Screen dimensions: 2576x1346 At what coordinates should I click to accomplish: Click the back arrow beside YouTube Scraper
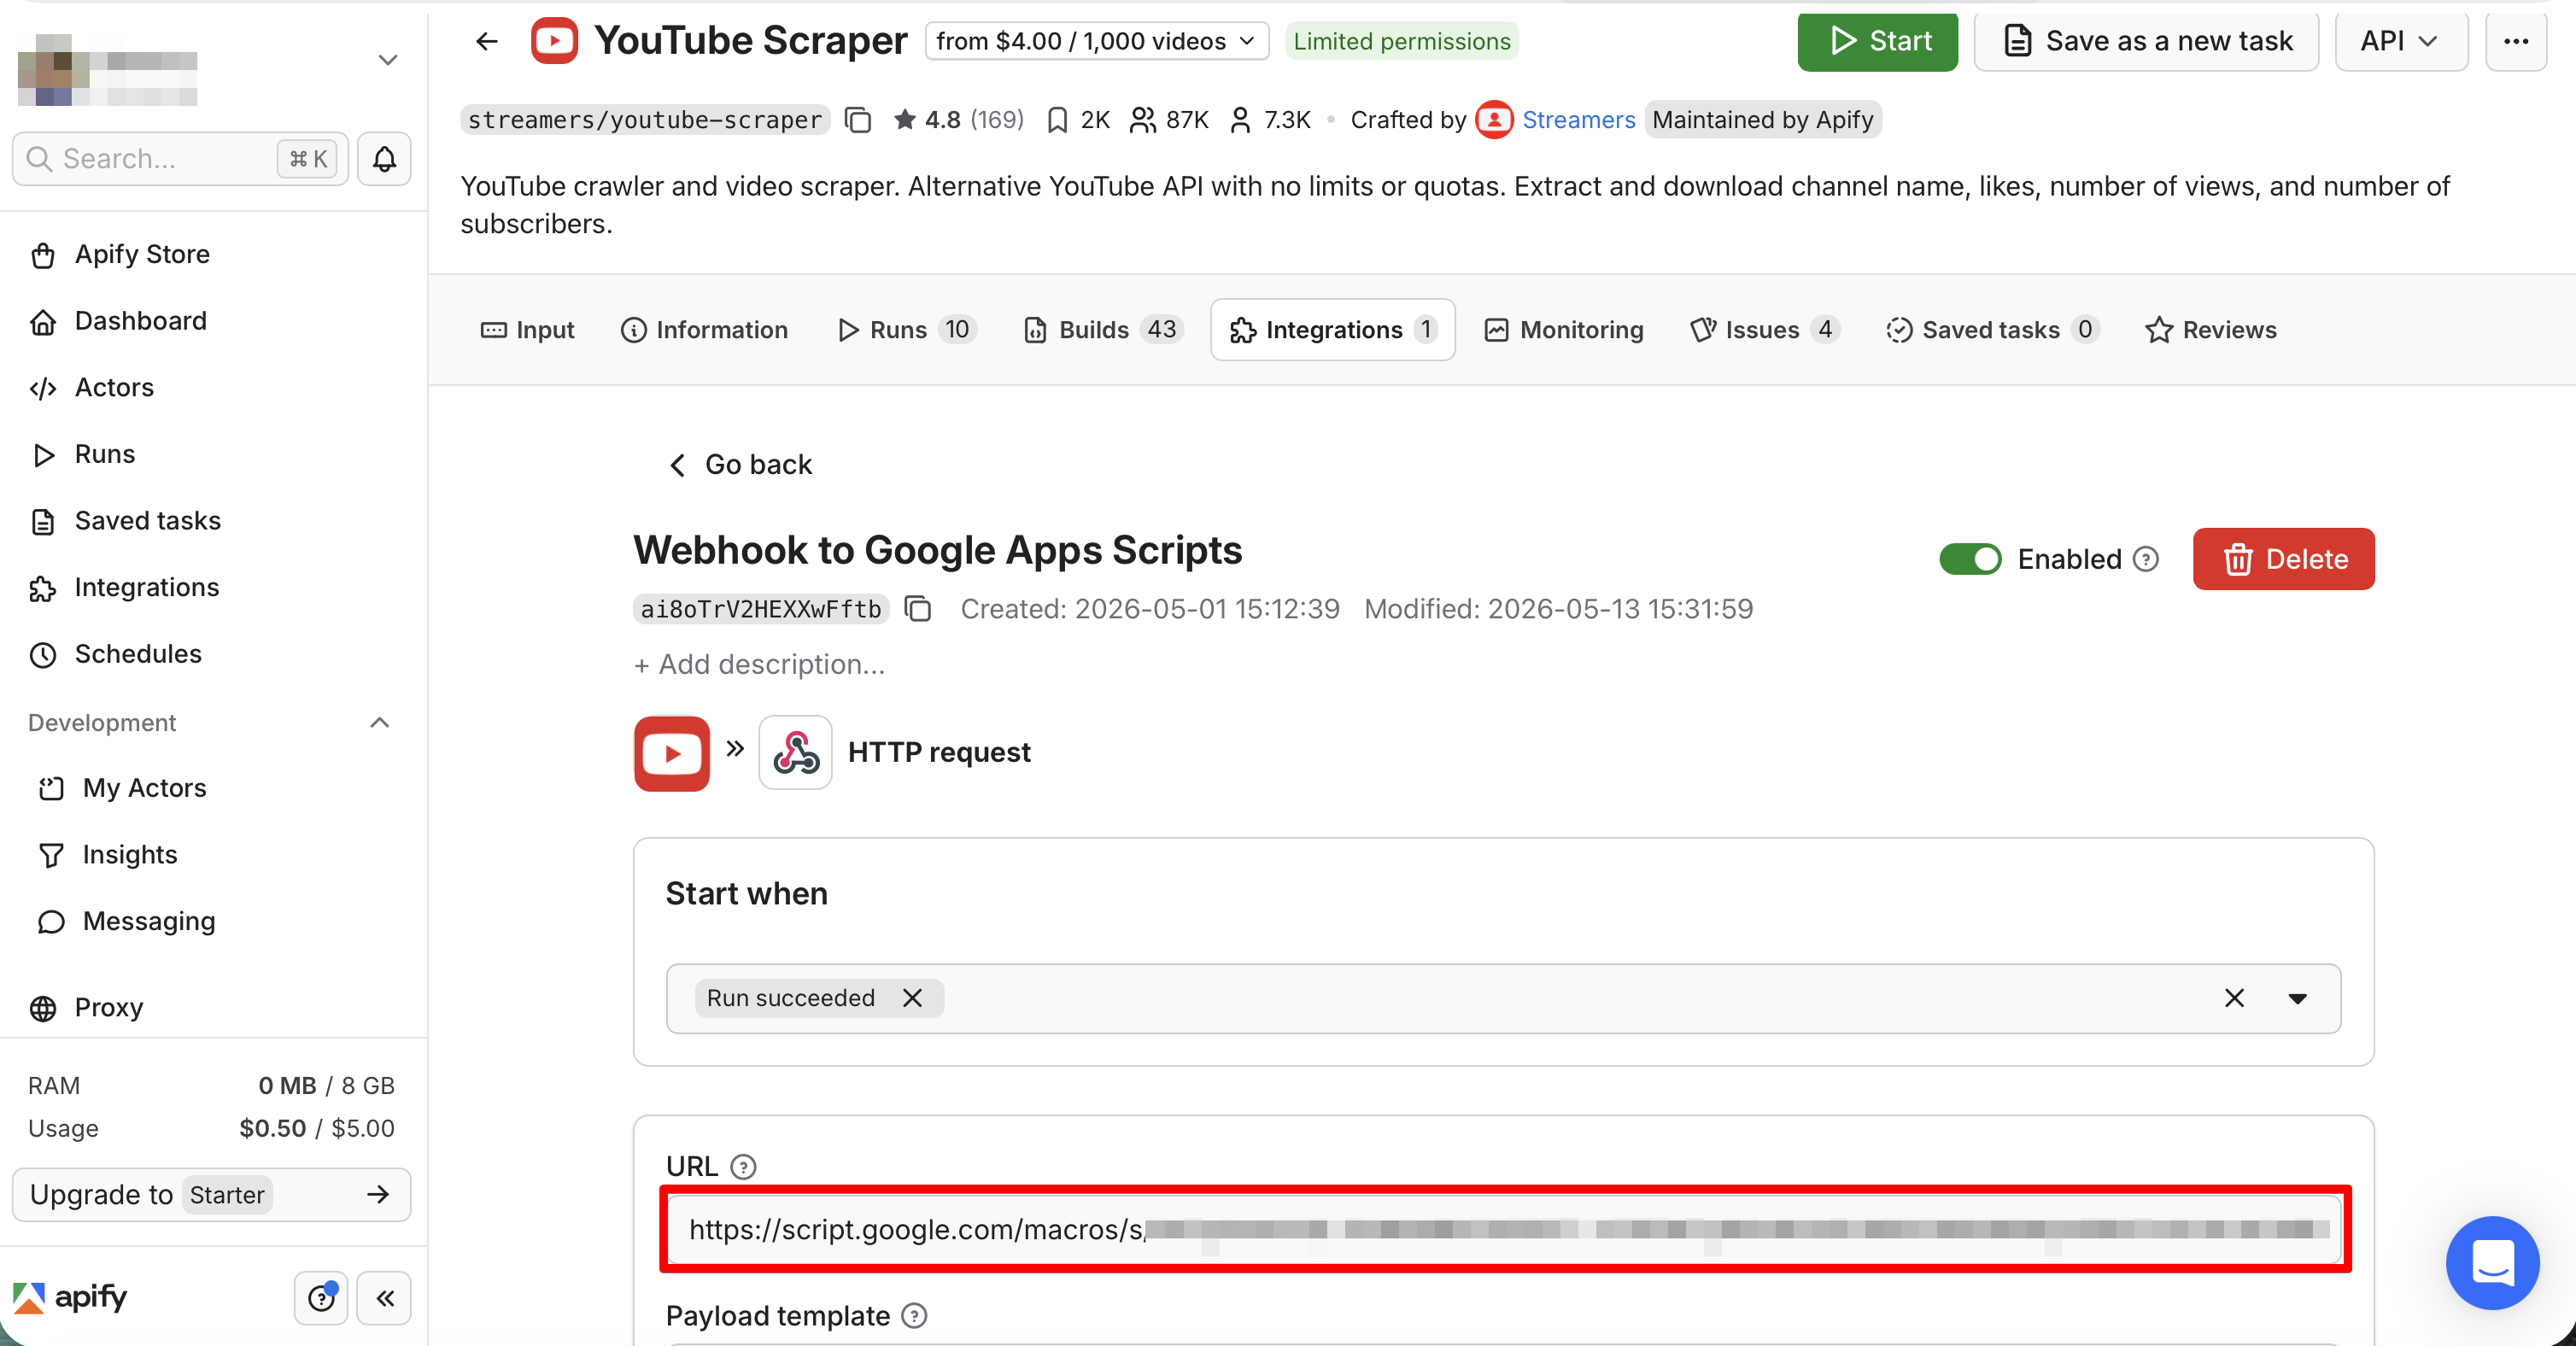(x=487, y=41)
